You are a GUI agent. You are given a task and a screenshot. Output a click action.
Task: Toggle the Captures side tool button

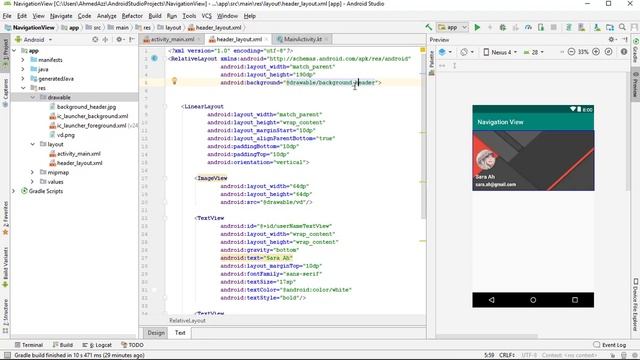tap(5, 93)
